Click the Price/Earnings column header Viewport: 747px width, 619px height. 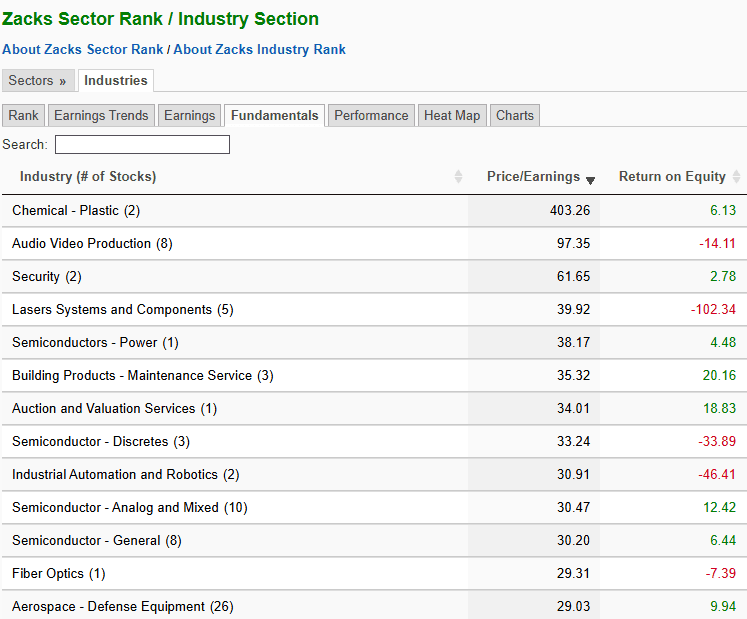(x=533, y=176)
